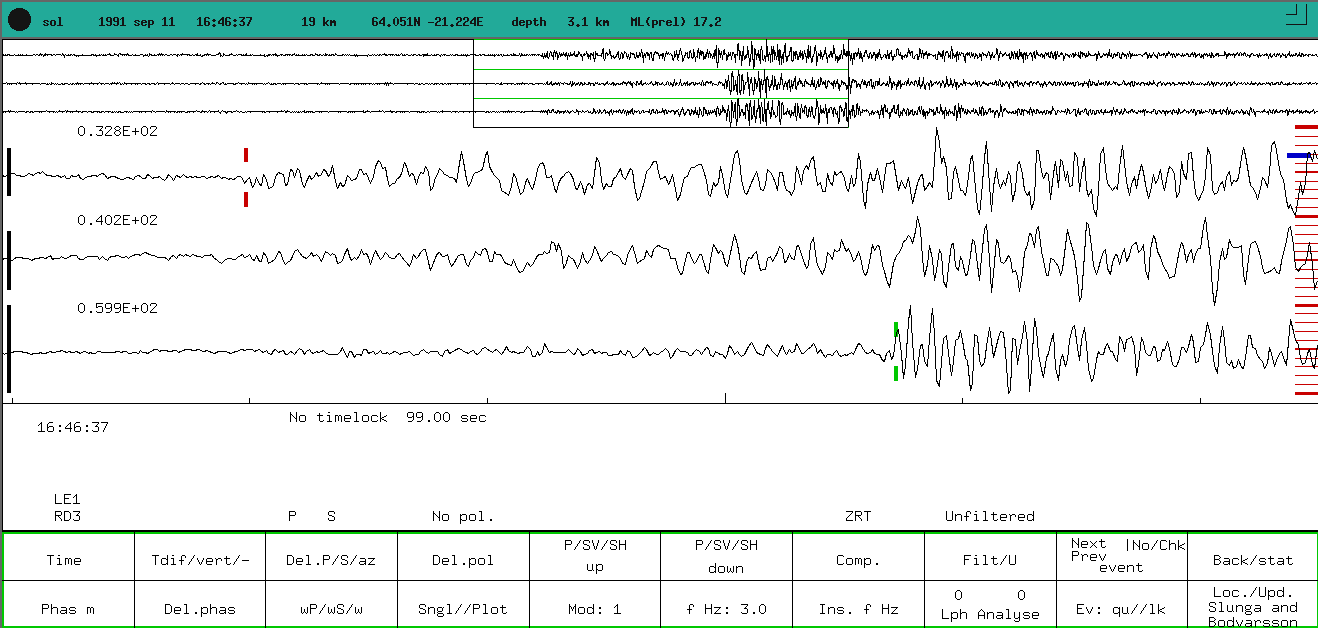Image resolution: width=1318 pixels, height=628 pixels.
Task: Click the Back/stat button
Action: click(1252, 560)
